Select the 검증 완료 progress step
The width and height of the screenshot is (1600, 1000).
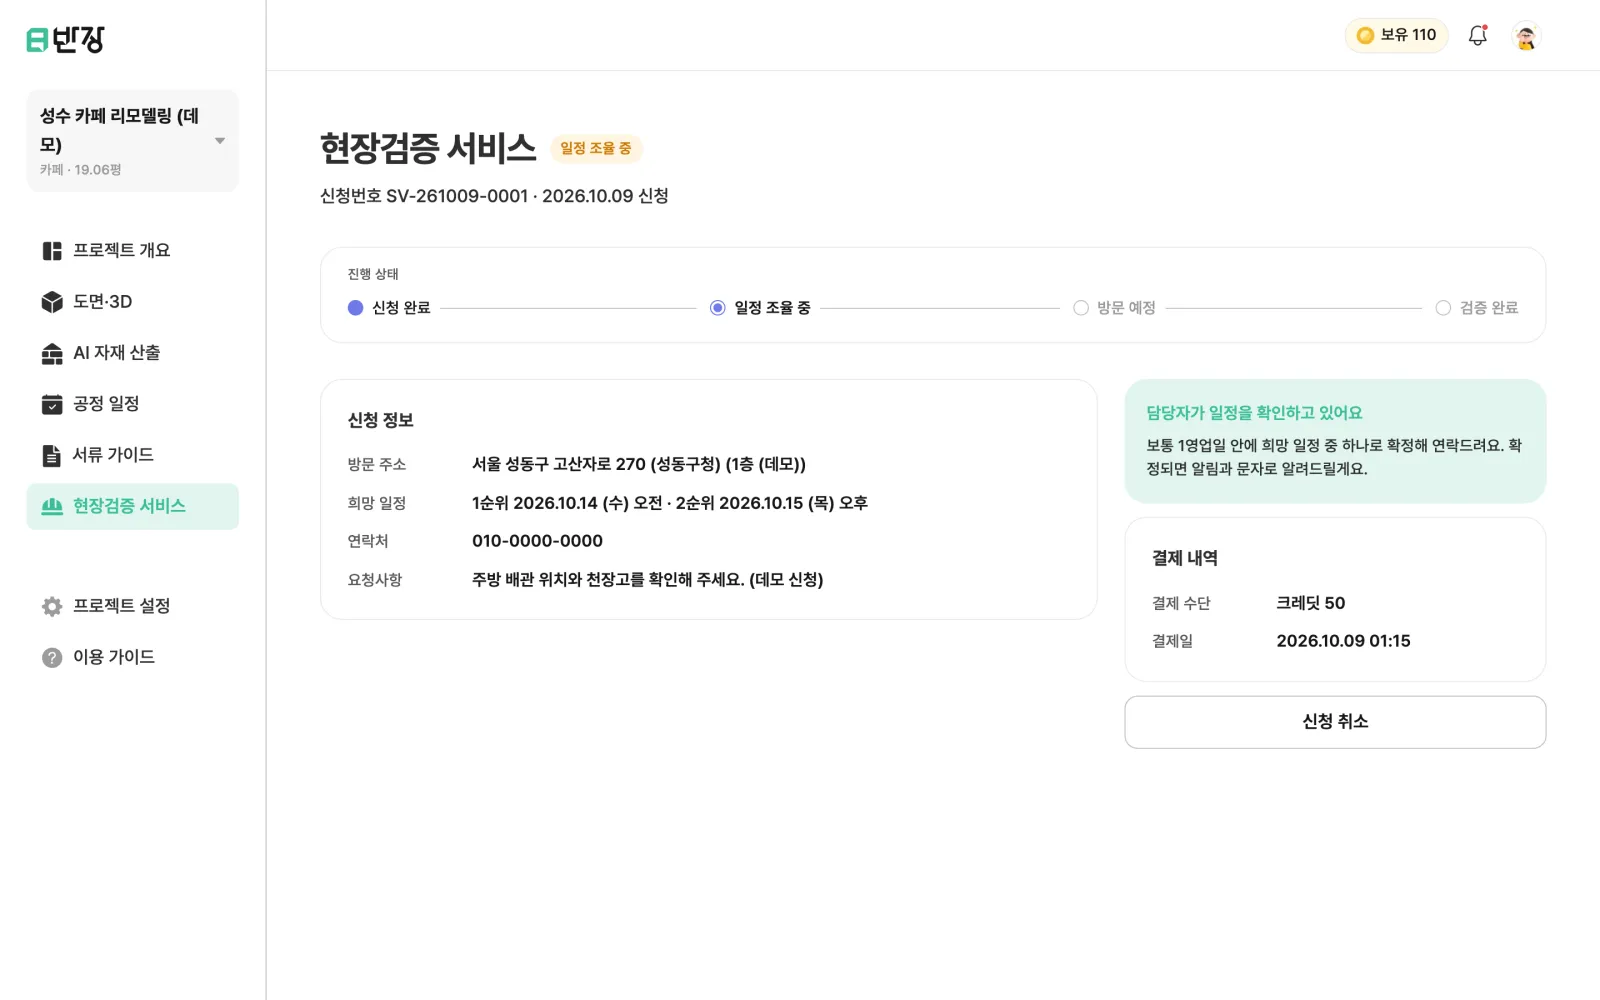1477,308
